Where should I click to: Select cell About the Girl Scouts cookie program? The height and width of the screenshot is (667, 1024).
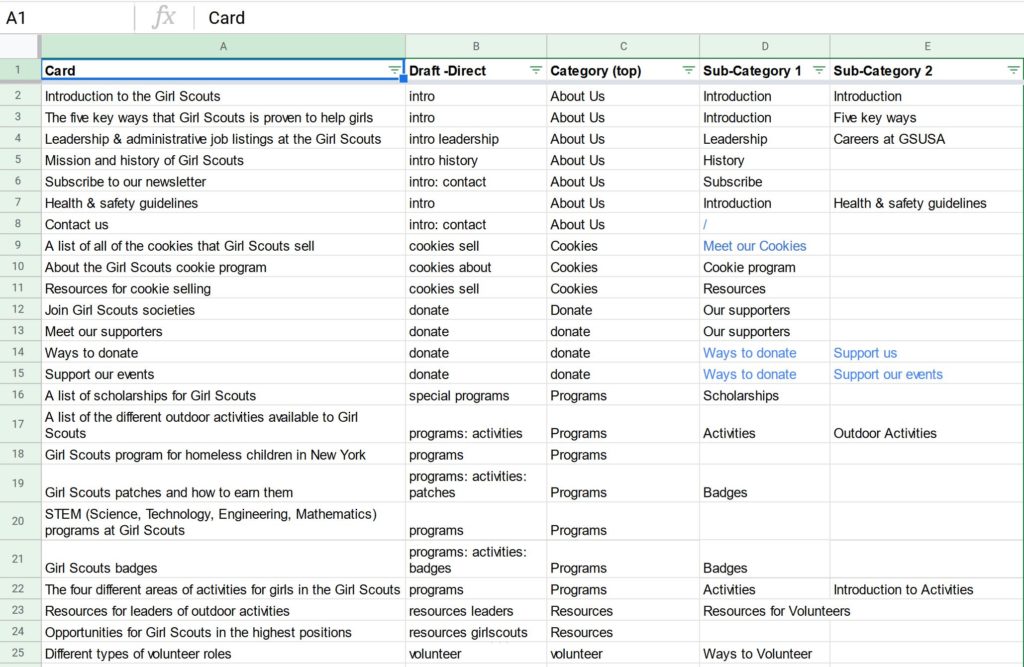(x=223, y=268)
